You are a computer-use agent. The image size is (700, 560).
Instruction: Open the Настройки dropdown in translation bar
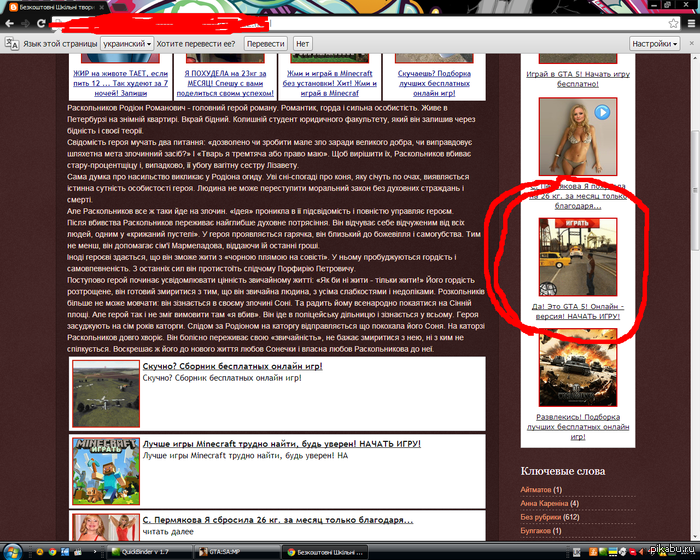tap(654, 44)
